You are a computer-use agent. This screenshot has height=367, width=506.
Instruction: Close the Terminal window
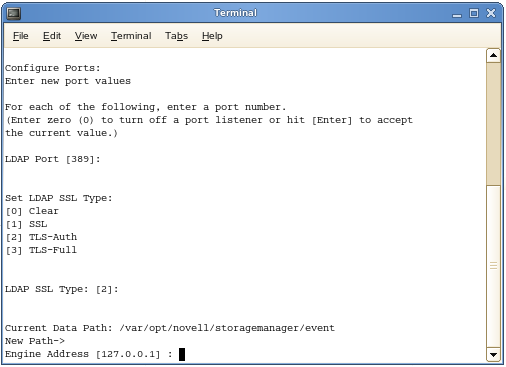tap(491, 13)
